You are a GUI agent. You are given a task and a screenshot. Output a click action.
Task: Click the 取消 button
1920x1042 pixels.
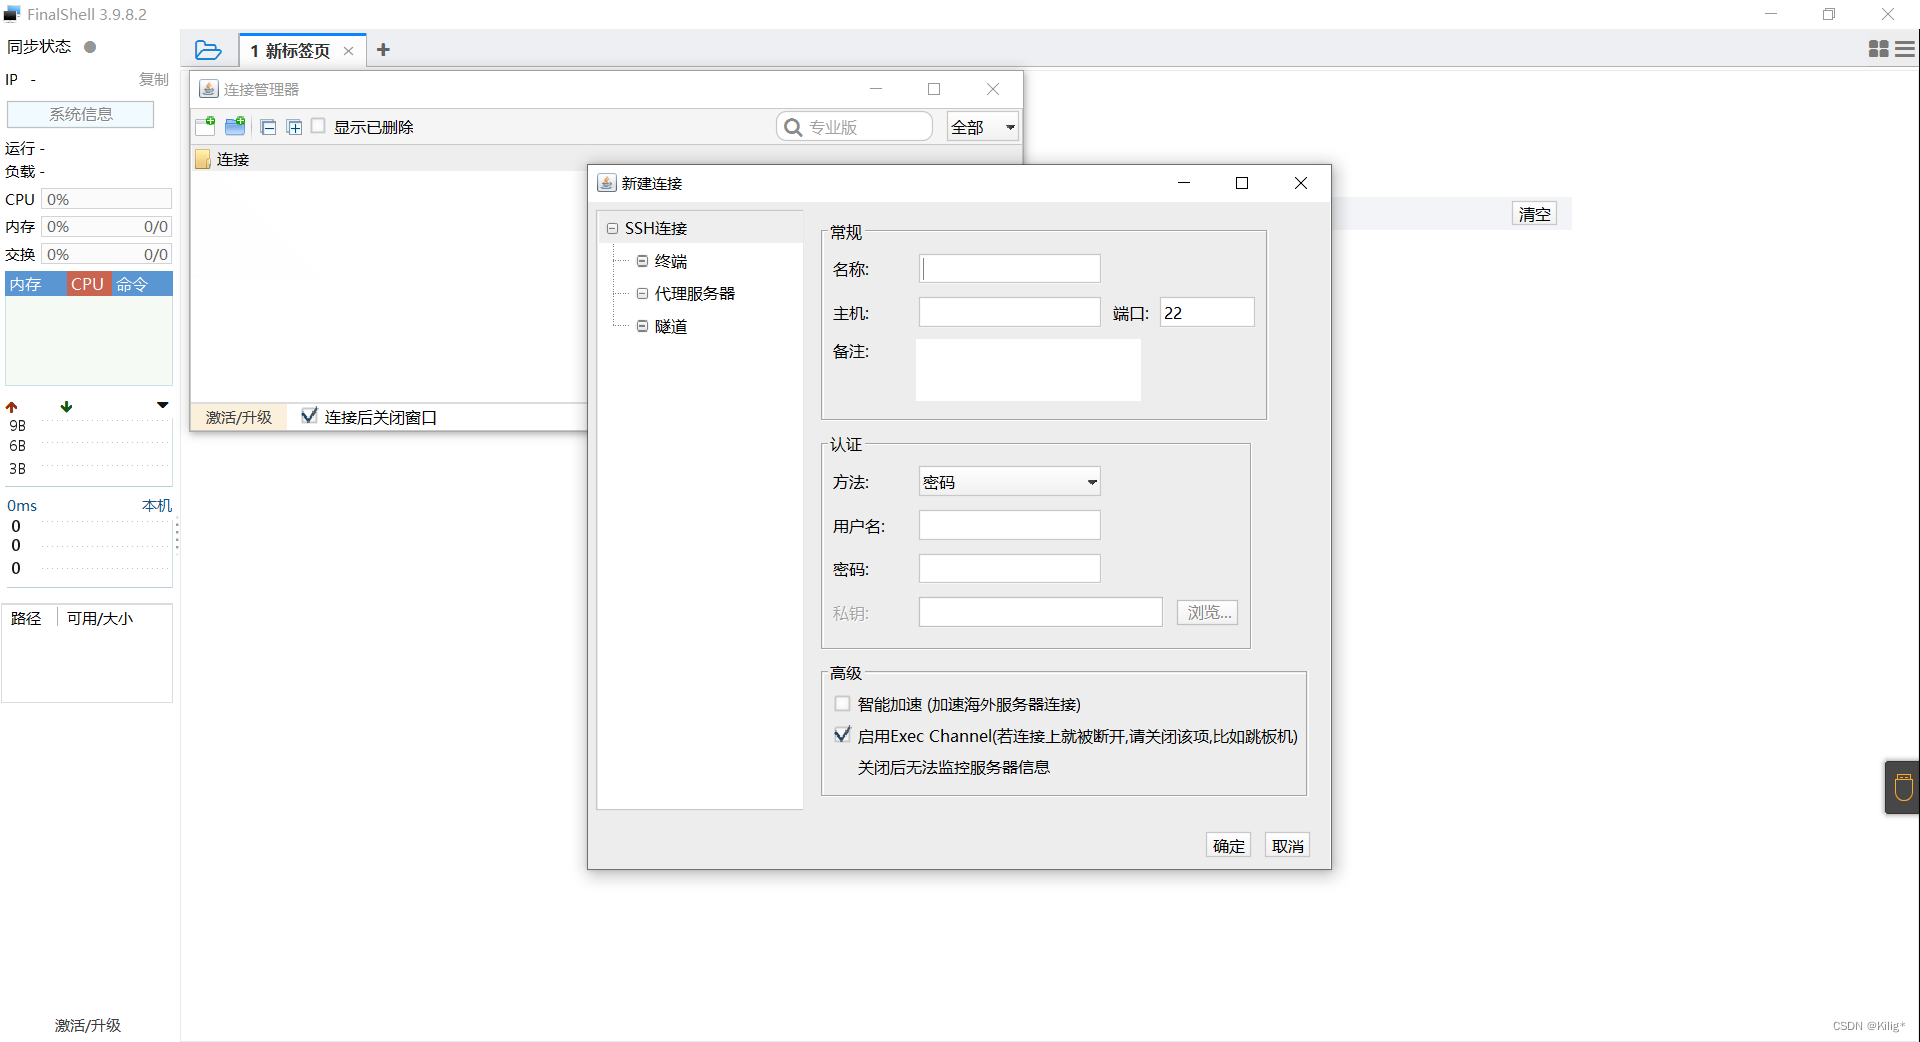click(x=1288, y=846)
